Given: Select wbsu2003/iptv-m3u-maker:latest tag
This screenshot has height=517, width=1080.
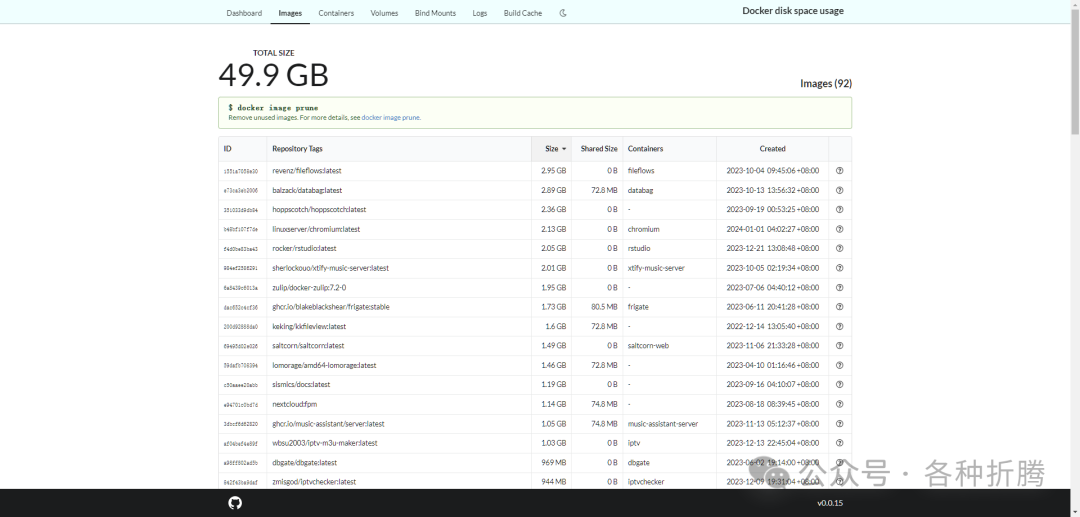Looking at the screenshot, I should point(325,443).
